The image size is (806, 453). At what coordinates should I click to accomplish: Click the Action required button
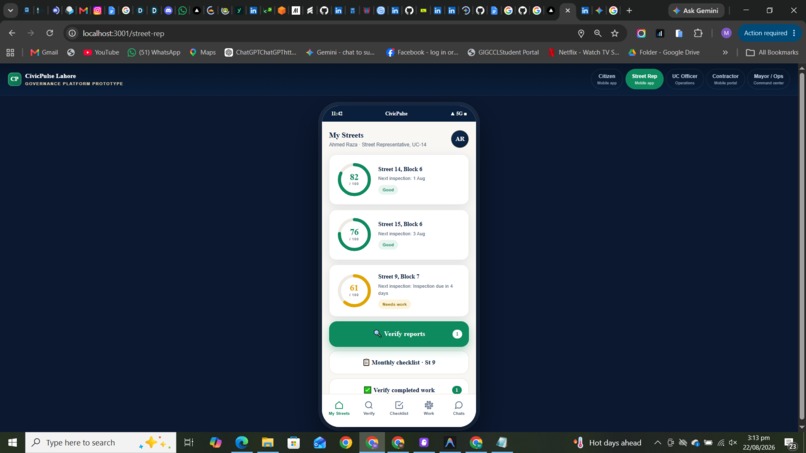point(769,33)
